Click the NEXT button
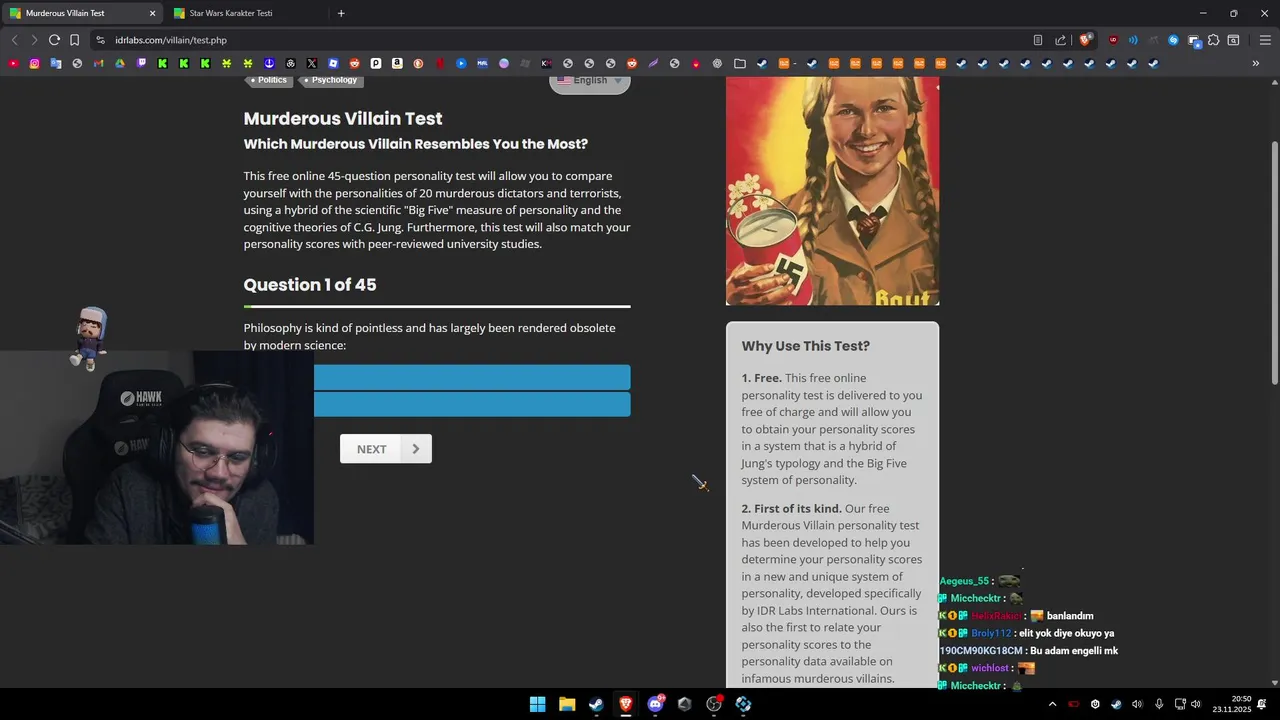 pos(386,449)
